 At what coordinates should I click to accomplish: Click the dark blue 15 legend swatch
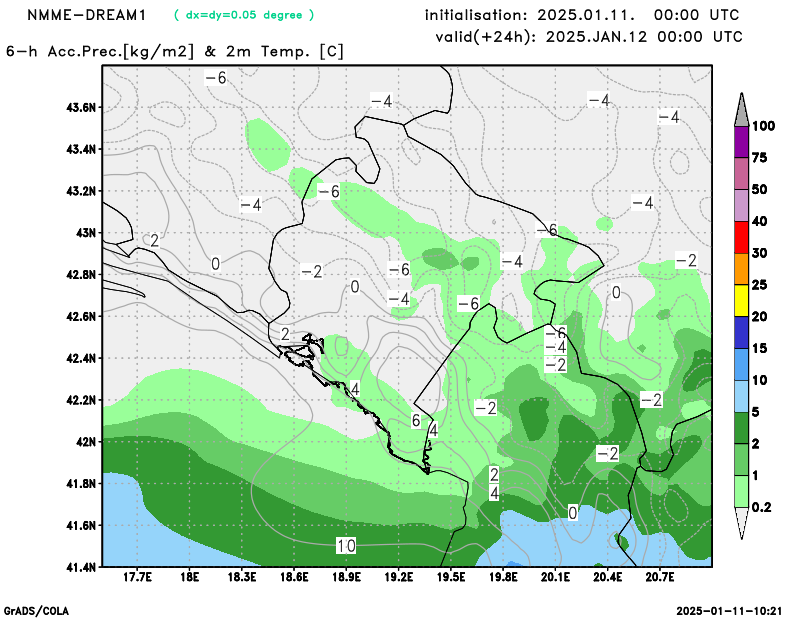(741, 332)
